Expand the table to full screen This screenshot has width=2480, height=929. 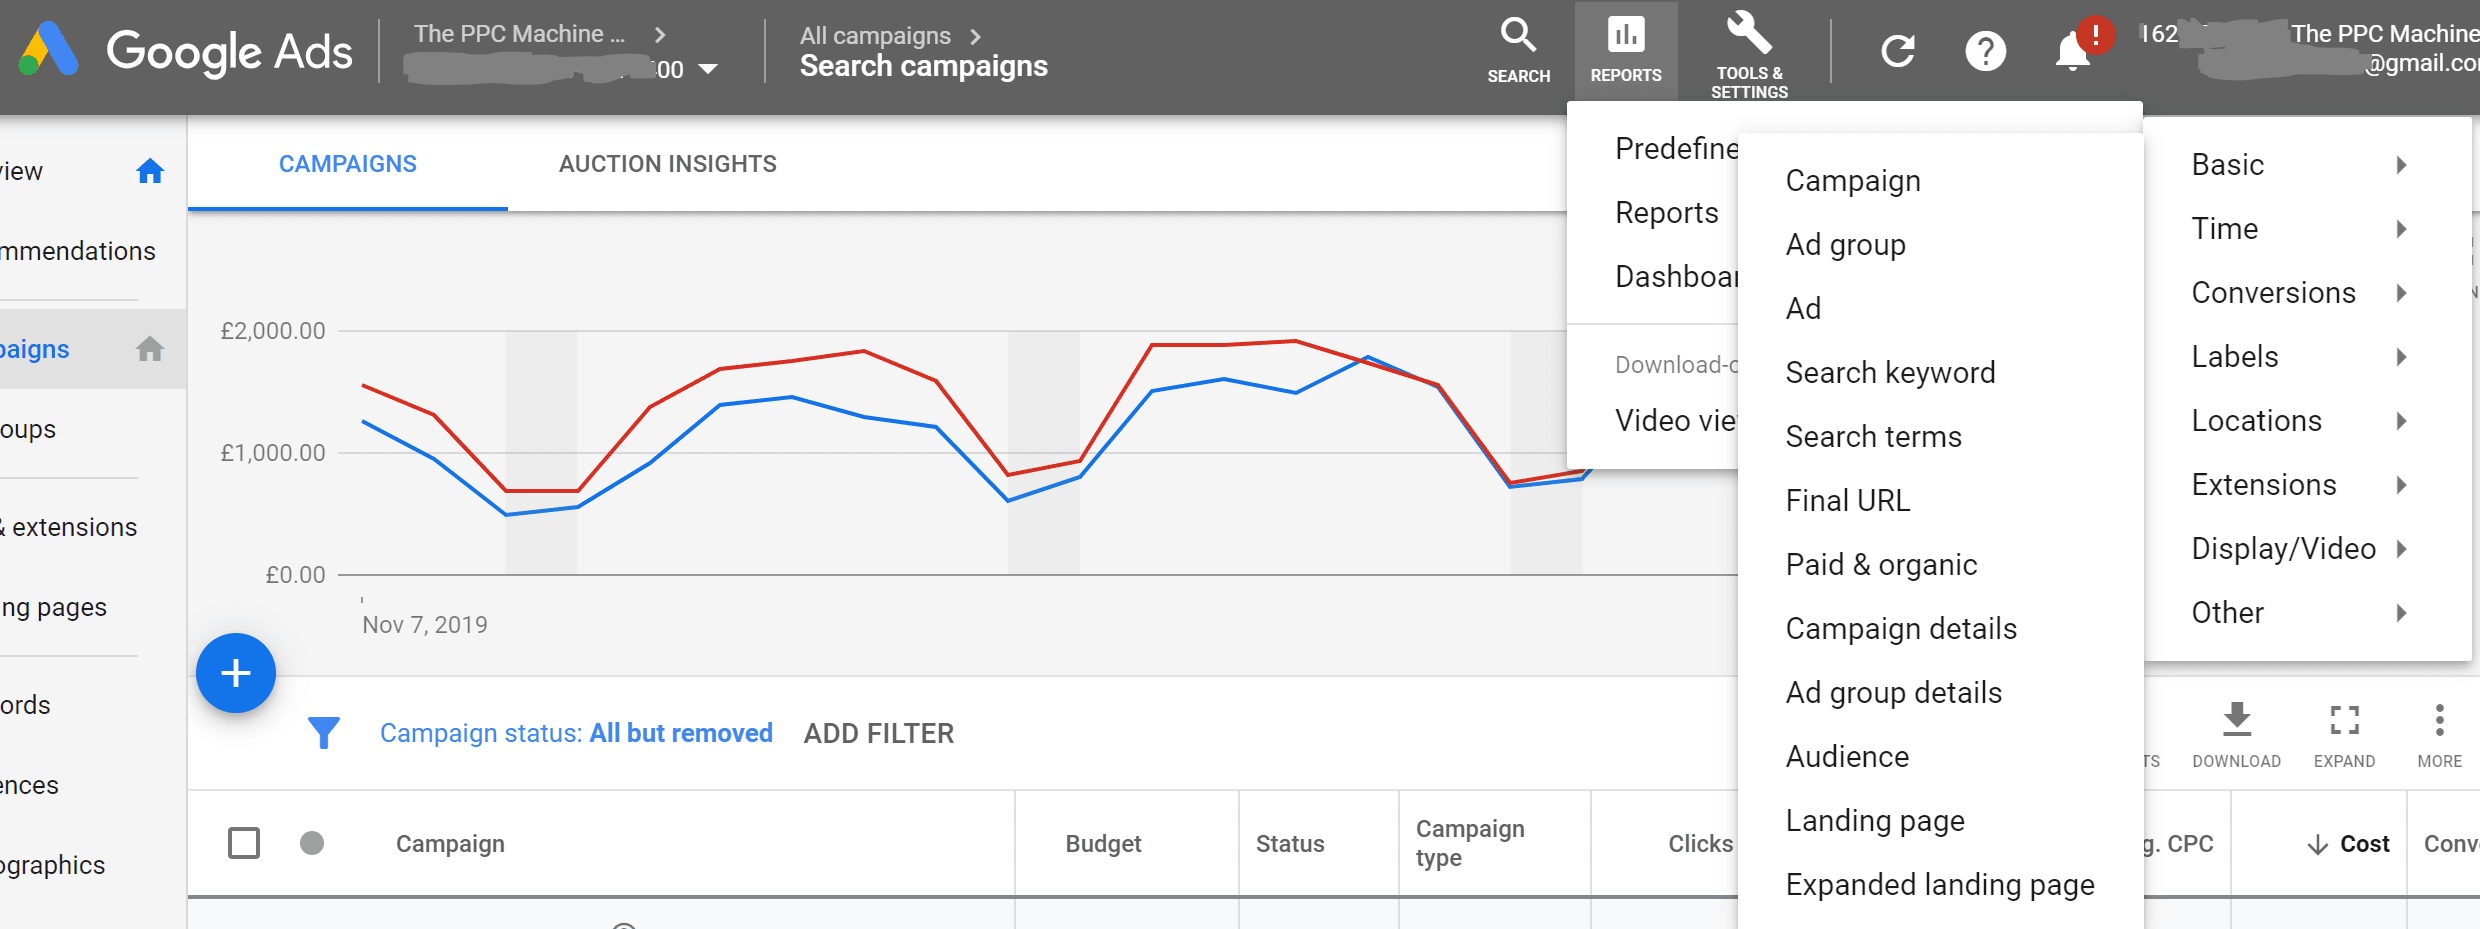(2344, 720)
